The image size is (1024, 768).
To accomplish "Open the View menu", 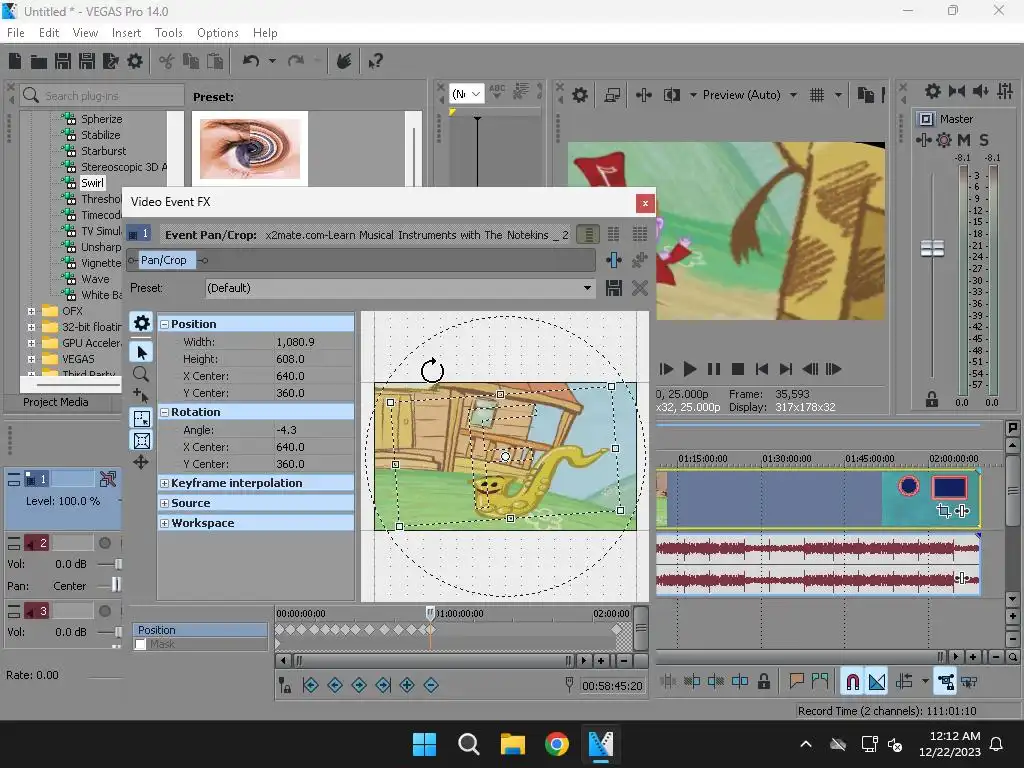I will (85, 33).
